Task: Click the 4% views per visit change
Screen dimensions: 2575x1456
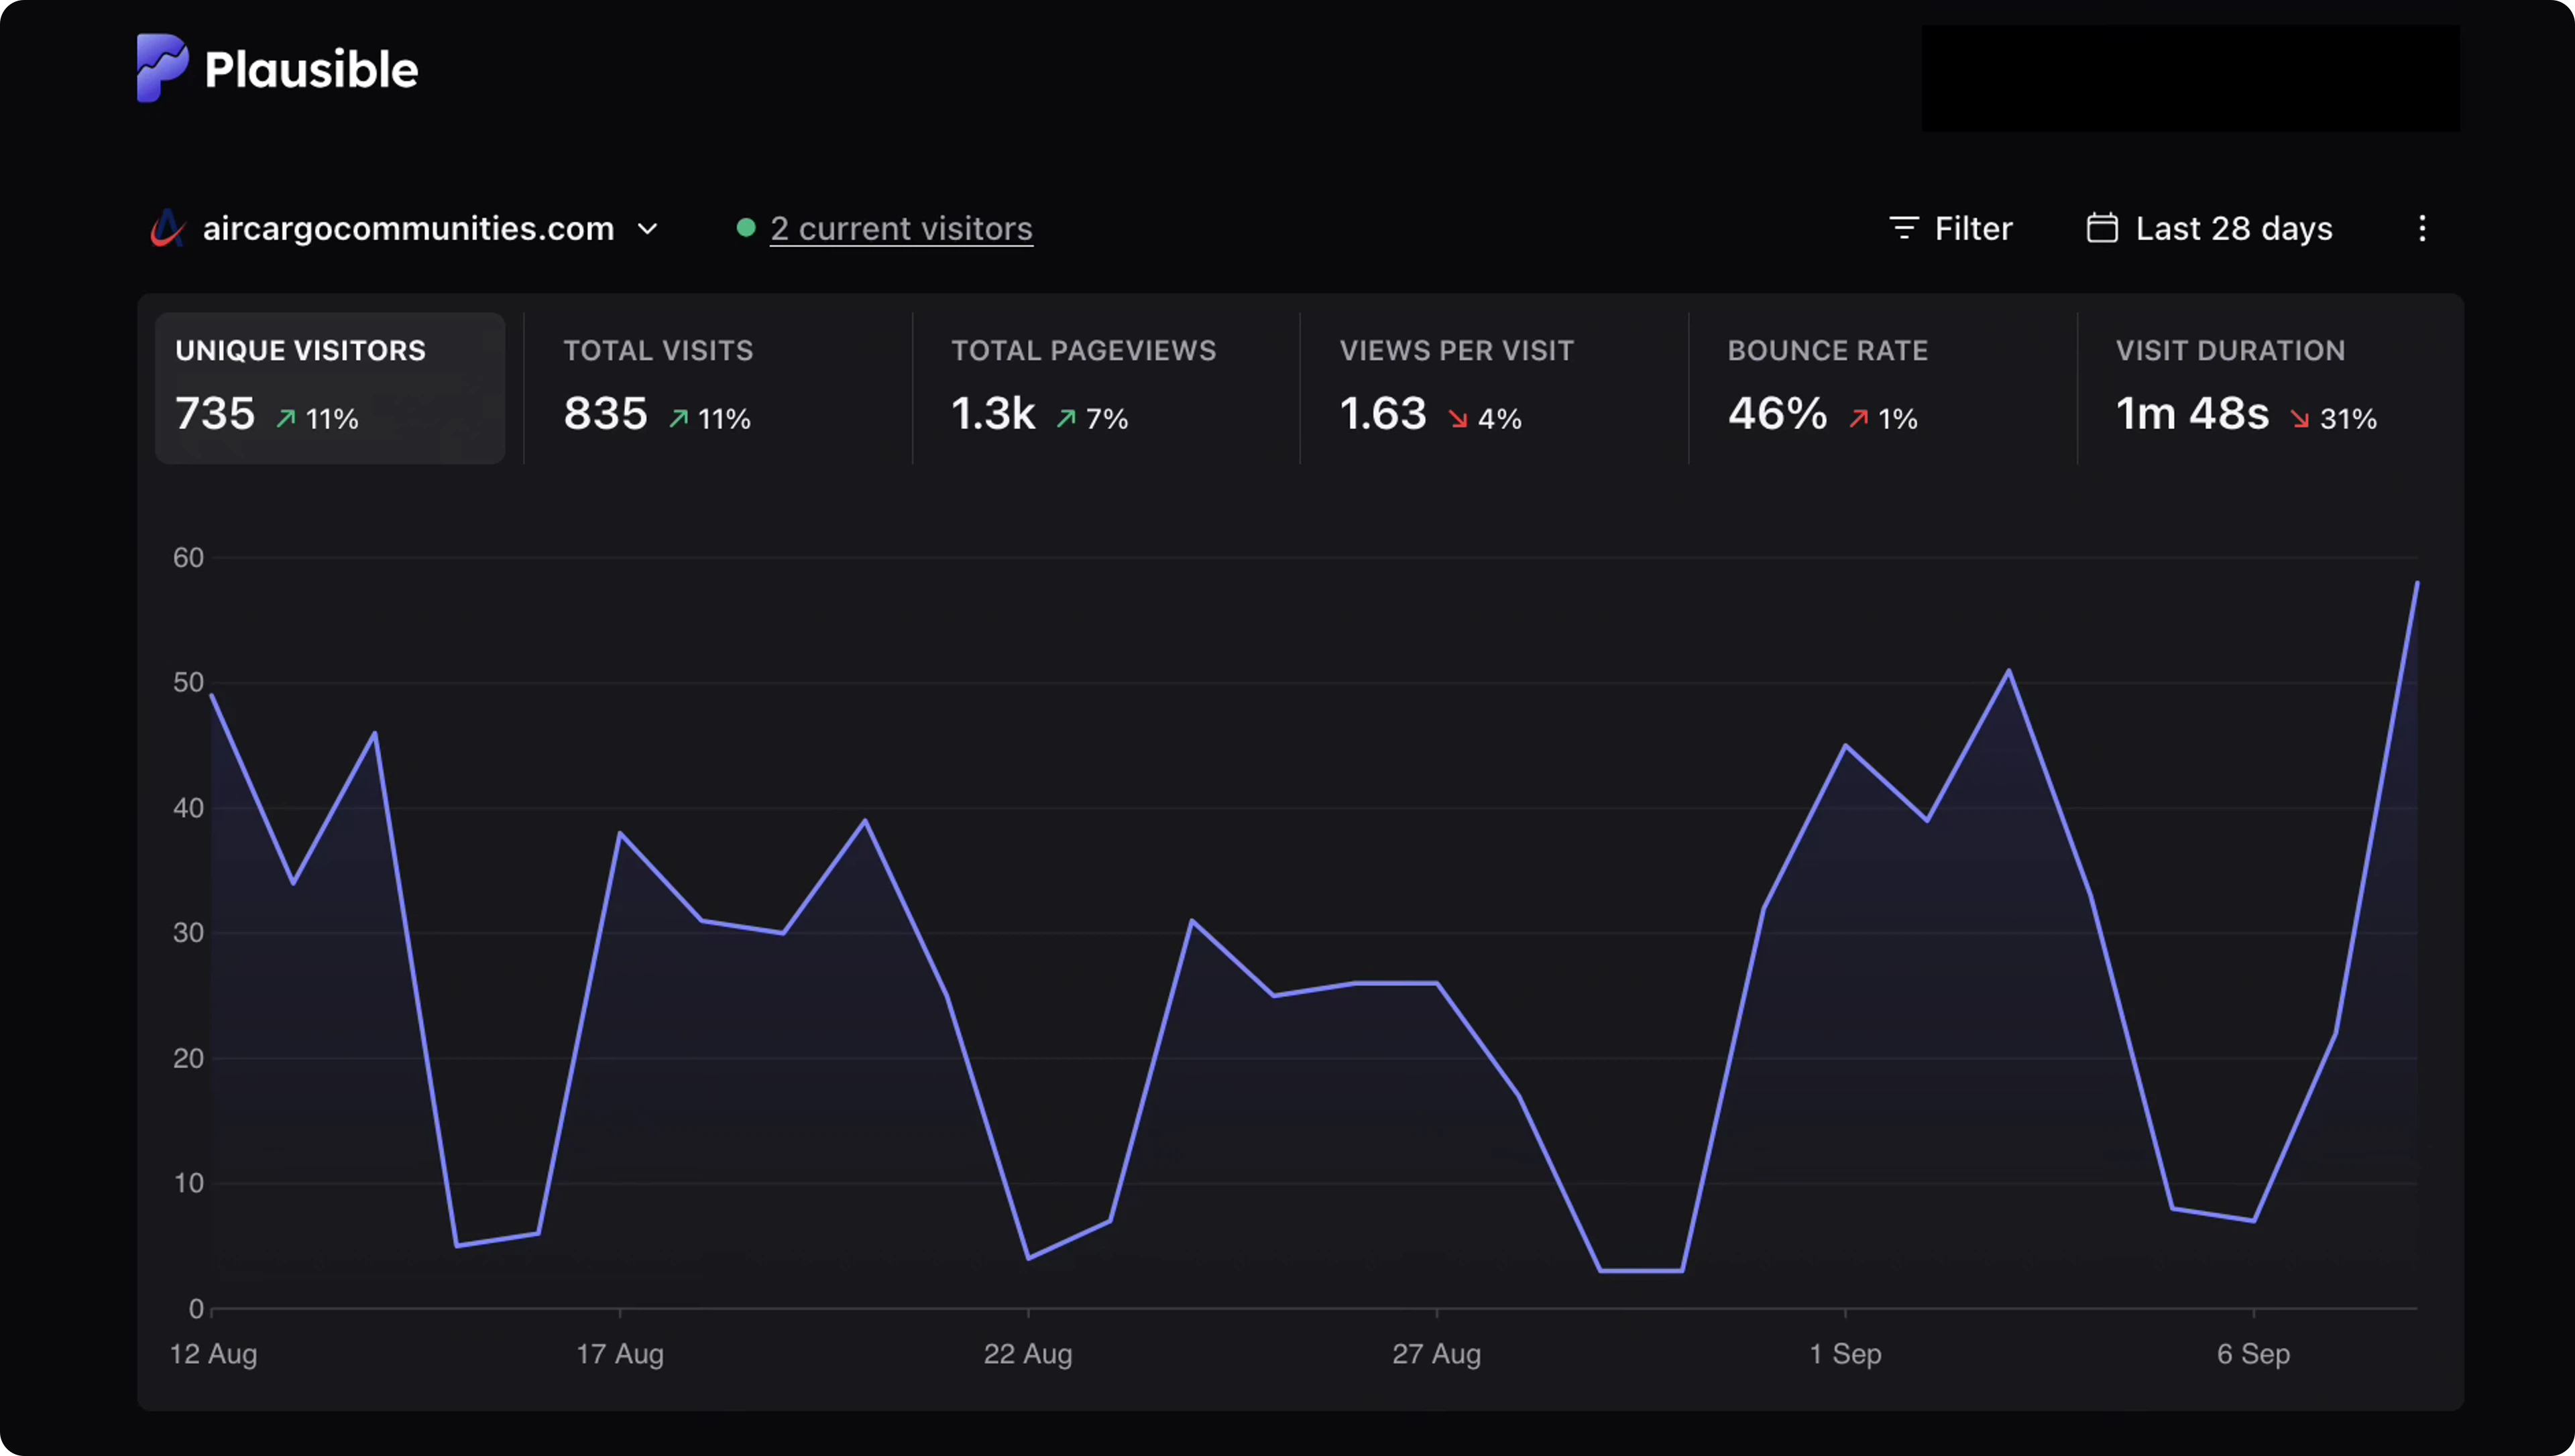Action: coord(1485,418)
